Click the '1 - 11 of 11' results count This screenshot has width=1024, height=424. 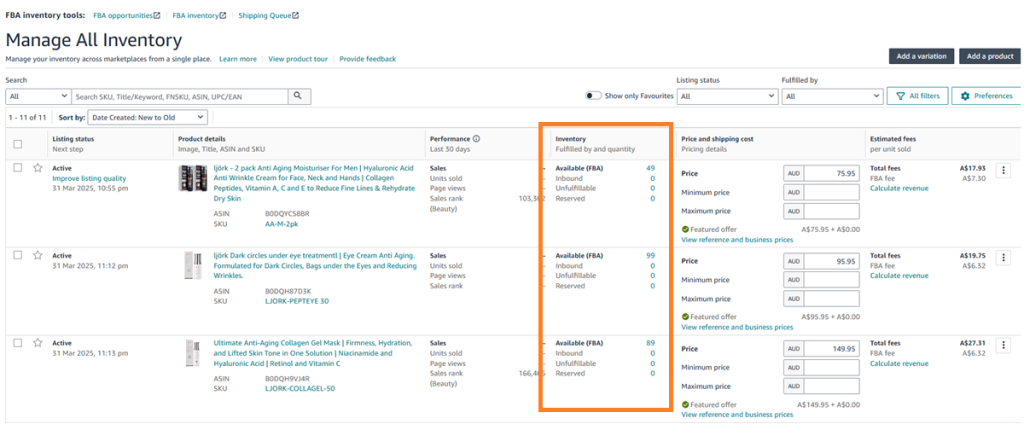pos(27,118)
